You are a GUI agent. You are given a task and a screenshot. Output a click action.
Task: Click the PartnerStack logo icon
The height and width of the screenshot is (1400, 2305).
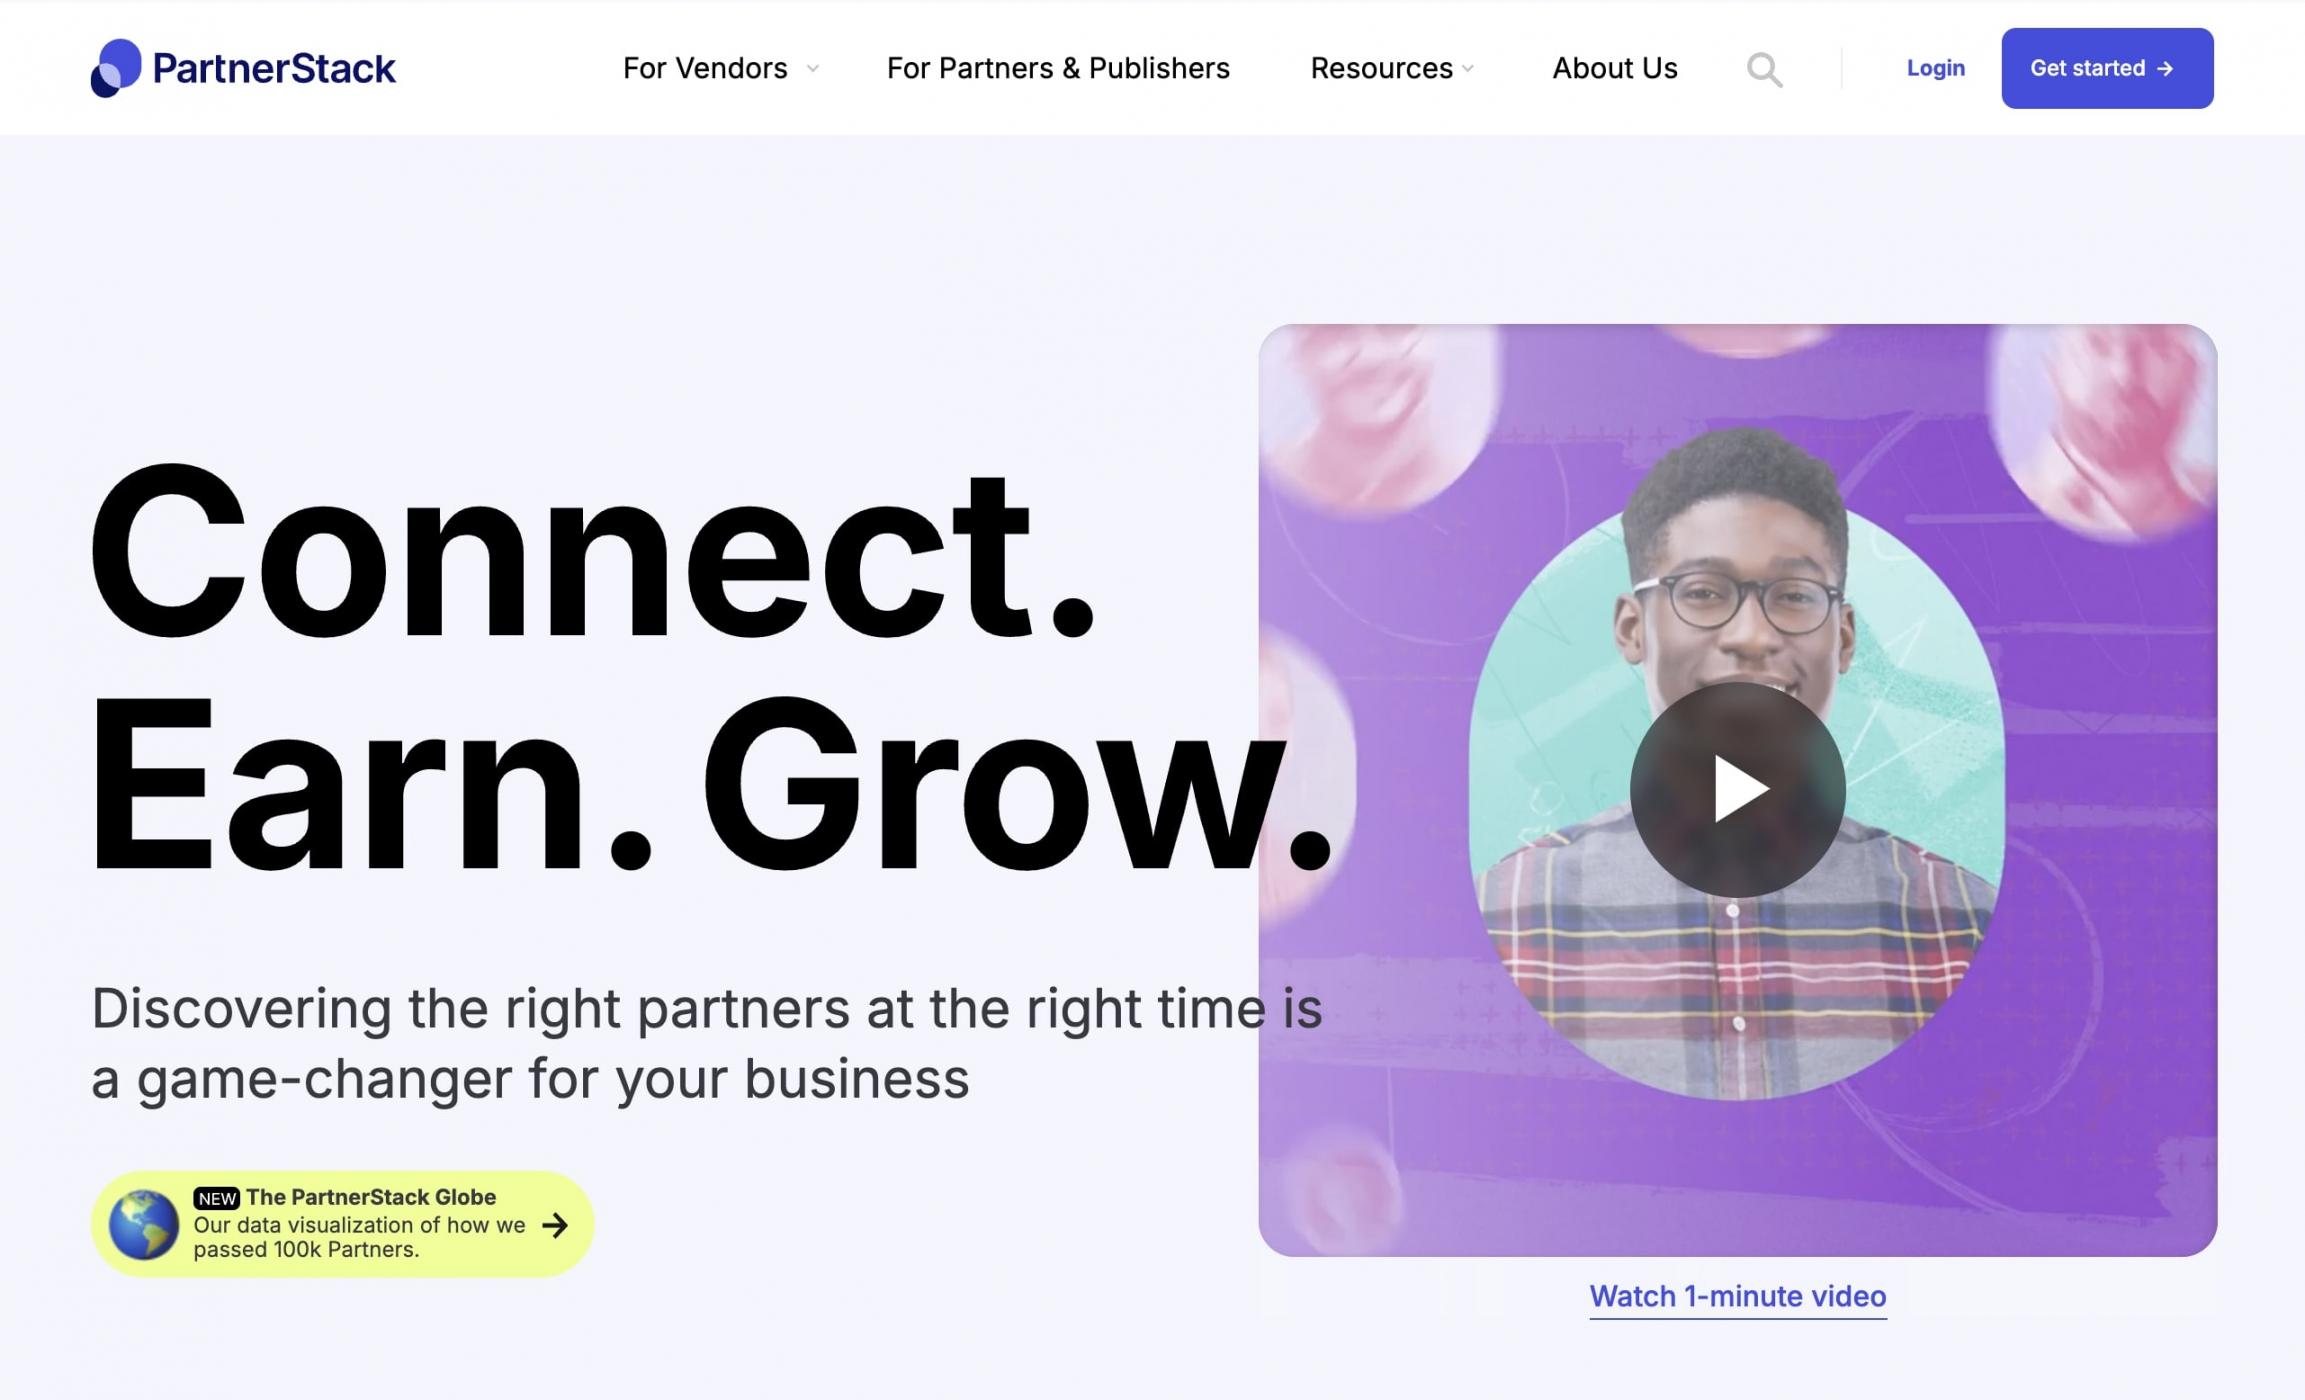pyautogui.click(x=117, y=68)
